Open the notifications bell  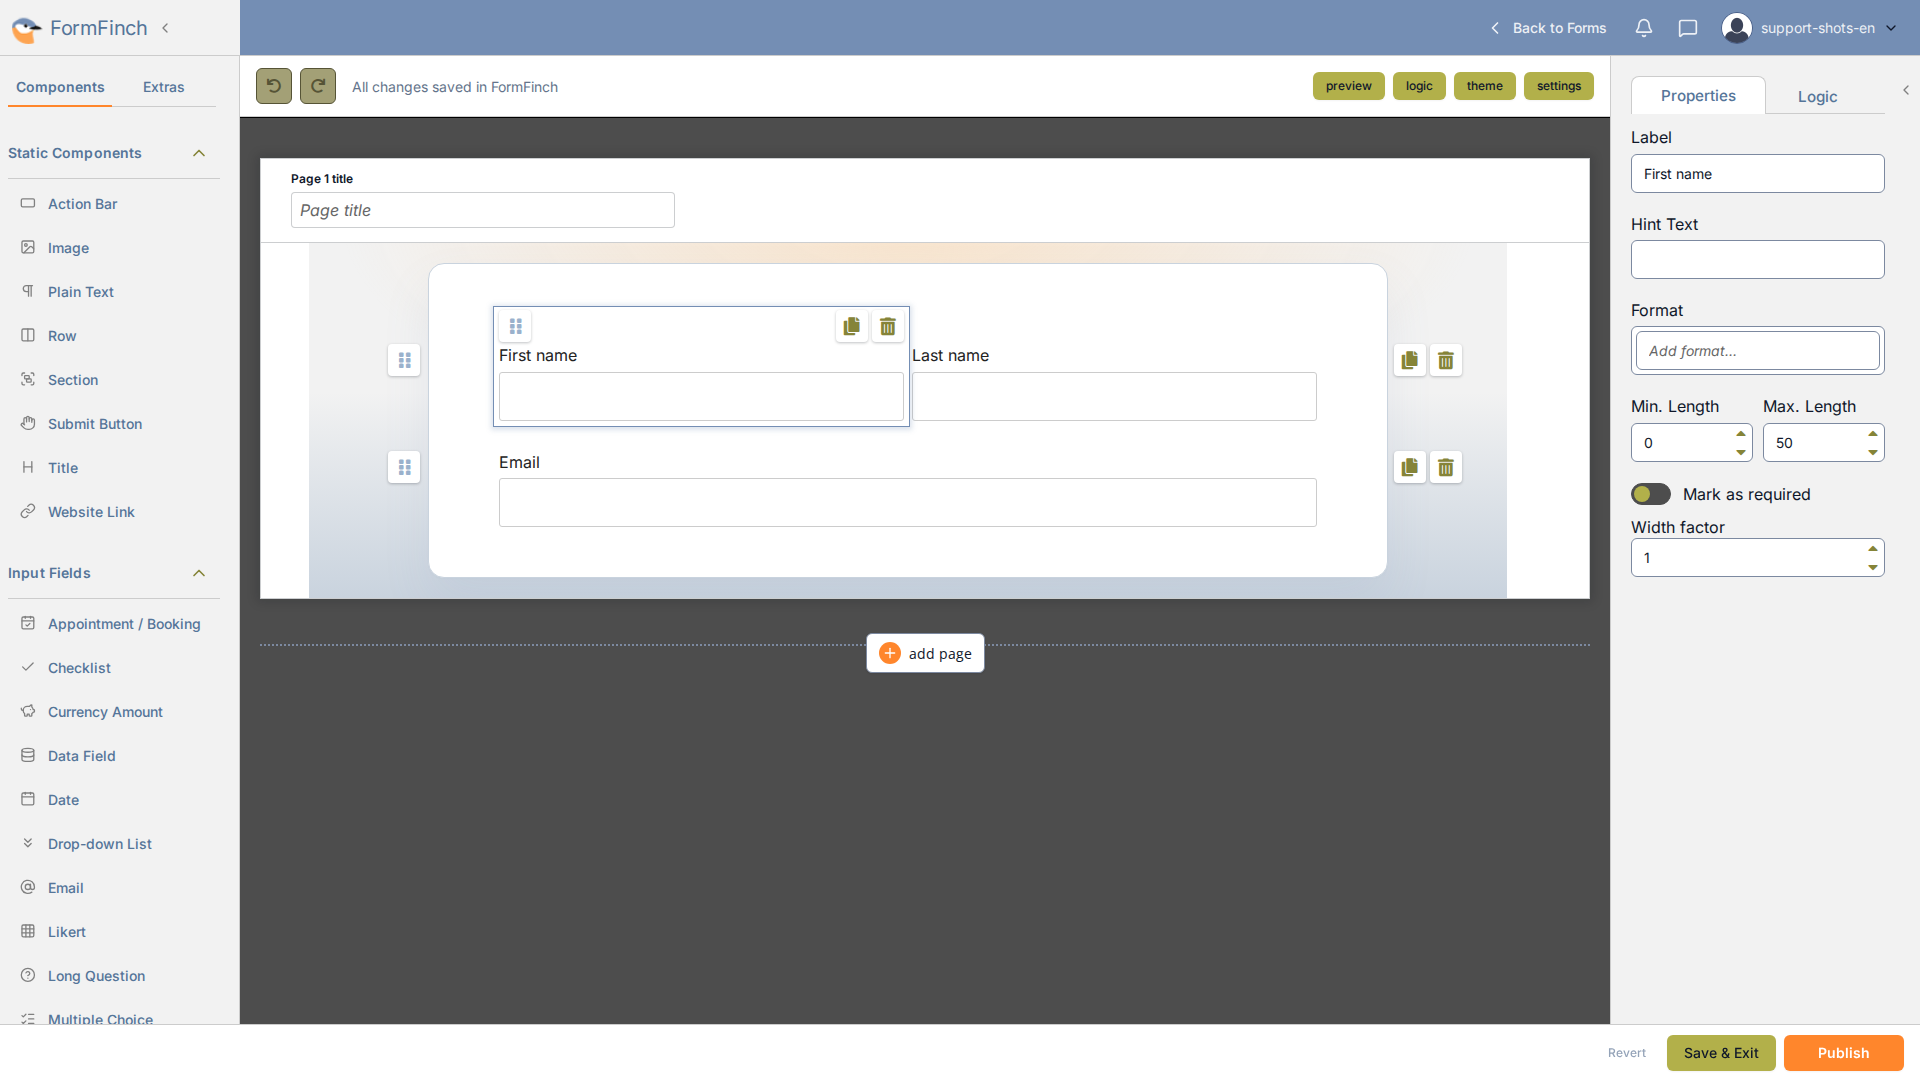[x=1644, y=28]
